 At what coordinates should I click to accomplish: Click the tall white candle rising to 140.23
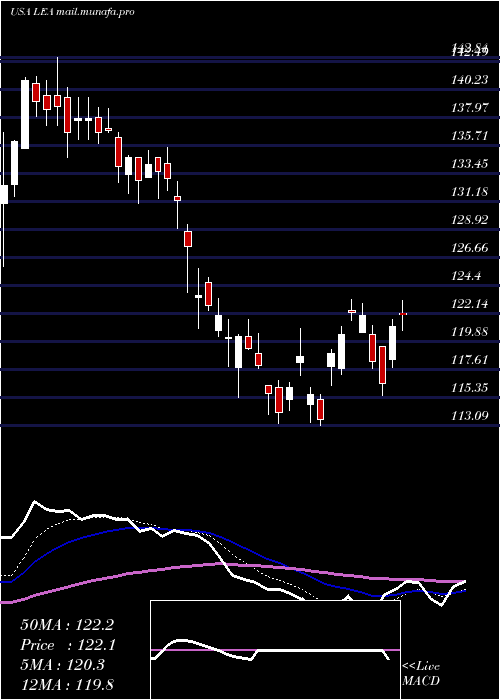pyautogui.click(x=25, y=114)
